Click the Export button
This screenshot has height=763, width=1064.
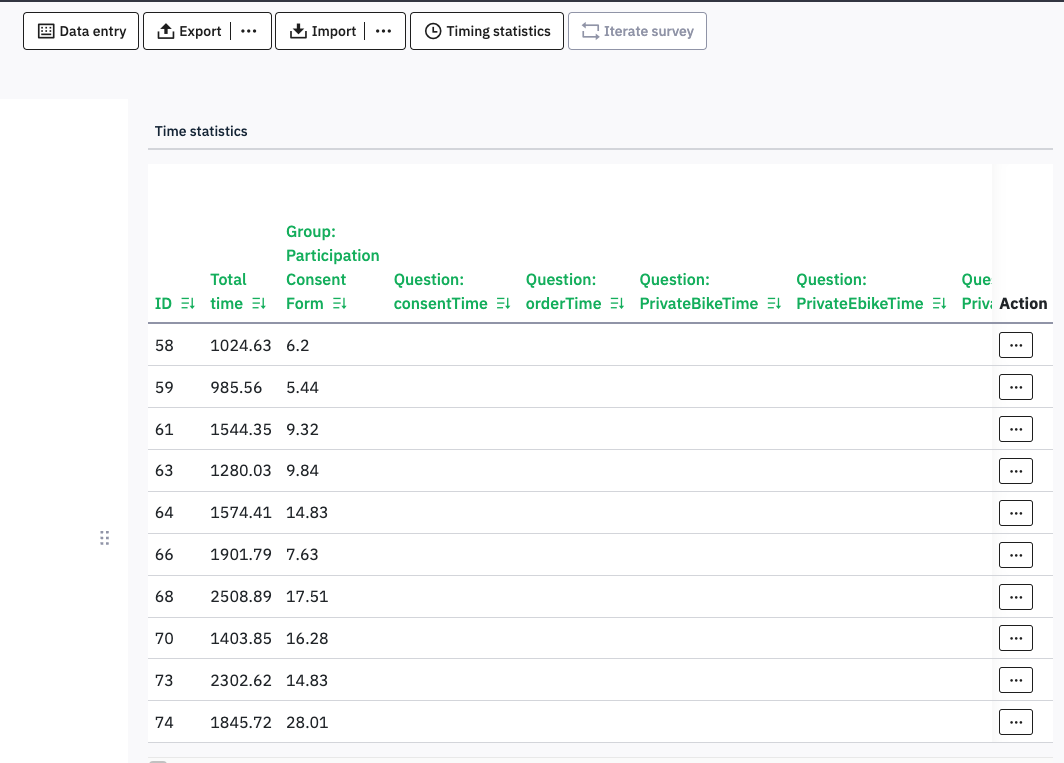[188, 31]
